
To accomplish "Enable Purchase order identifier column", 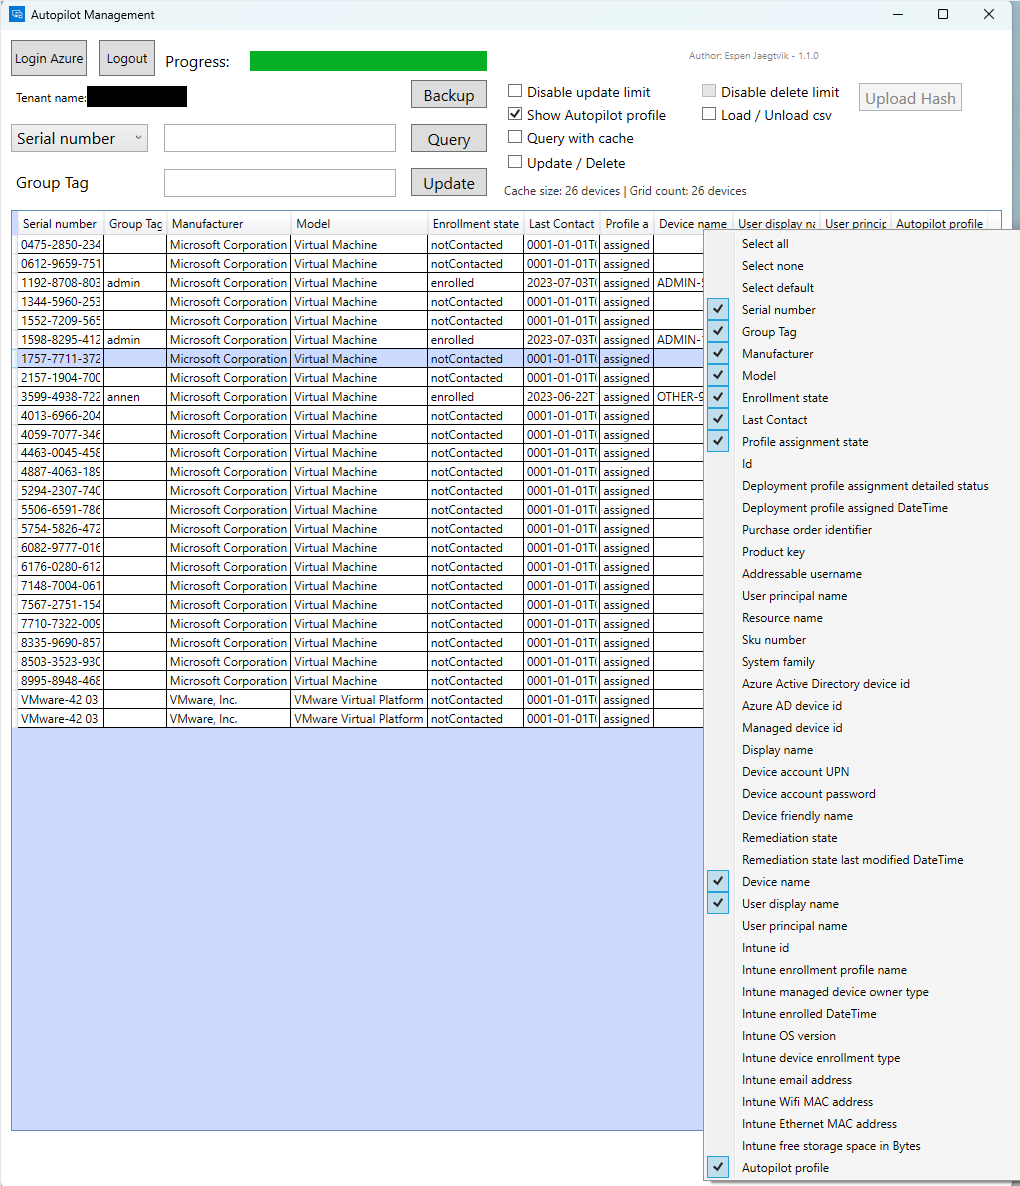I will coord(807,529).
